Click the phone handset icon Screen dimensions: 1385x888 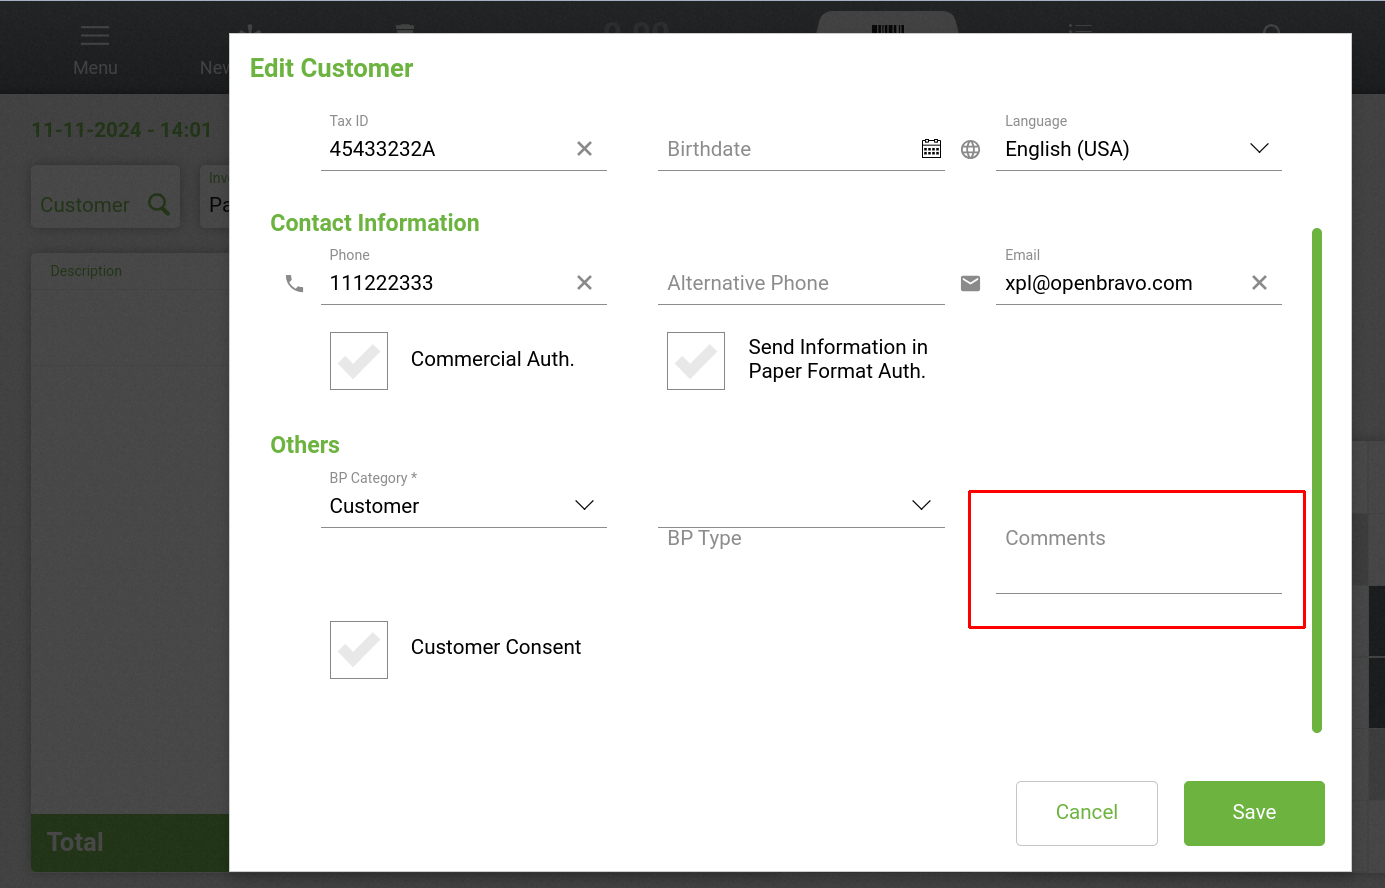click(294, 284)
